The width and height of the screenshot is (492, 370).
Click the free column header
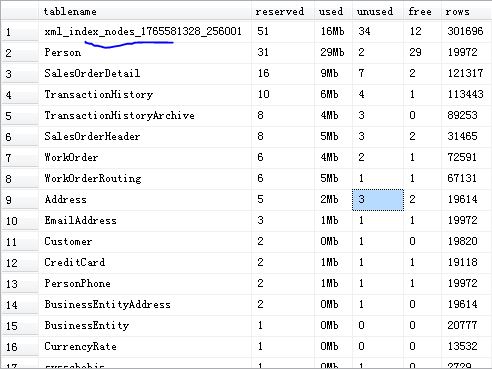(x=422, y=11)
